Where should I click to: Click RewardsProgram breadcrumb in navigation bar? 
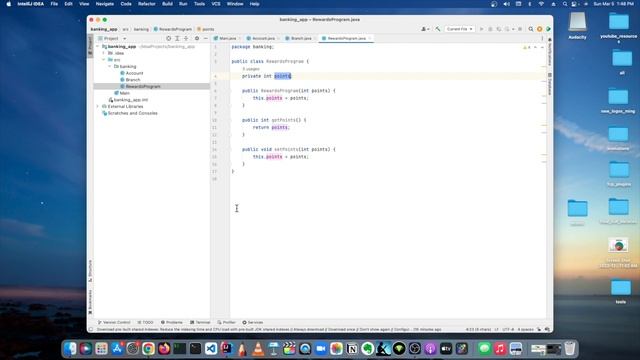tap(172, 29)
